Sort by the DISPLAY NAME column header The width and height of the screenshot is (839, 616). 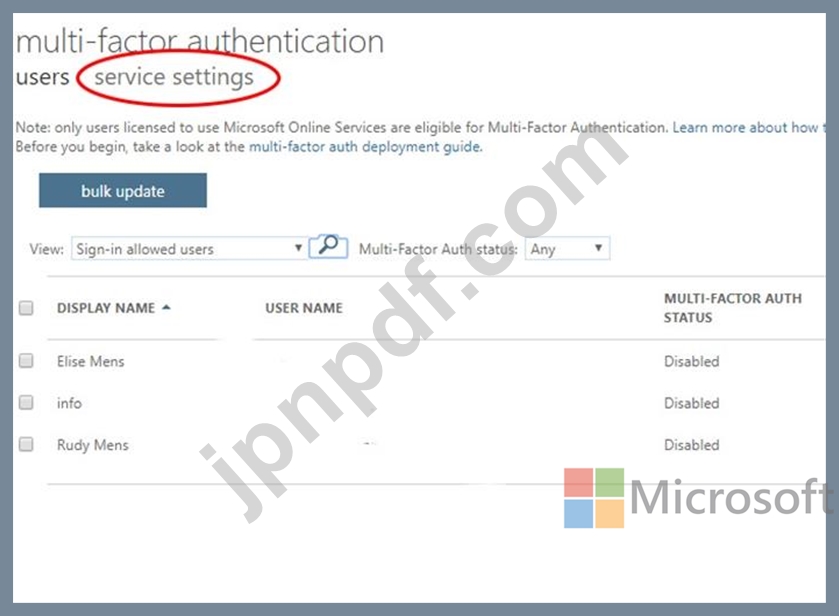tap(106, 308)
